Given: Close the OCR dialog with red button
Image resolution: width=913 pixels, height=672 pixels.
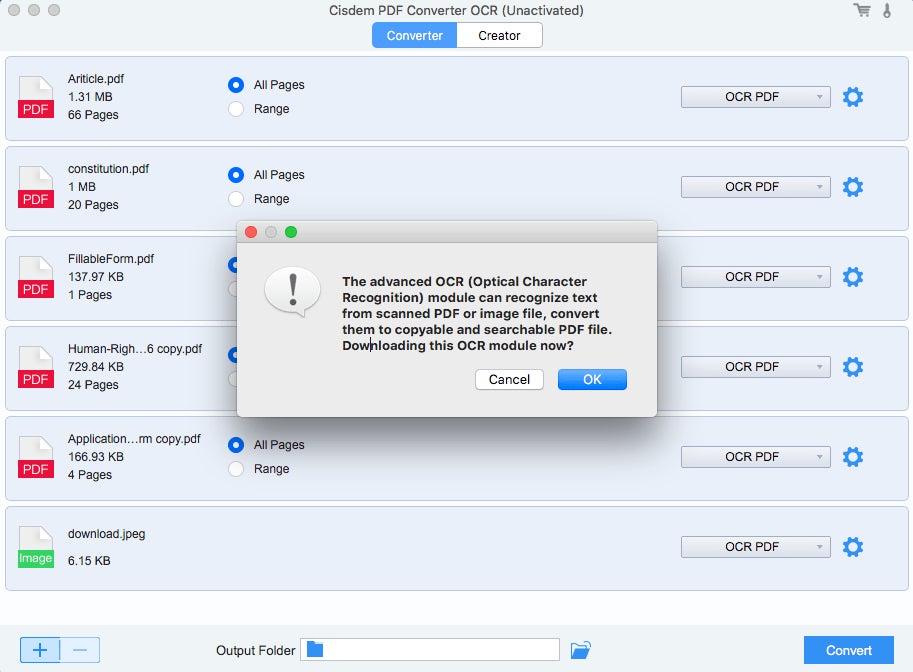Looking at the screenshot, I should pyautogui.click(x=251, y=232).
